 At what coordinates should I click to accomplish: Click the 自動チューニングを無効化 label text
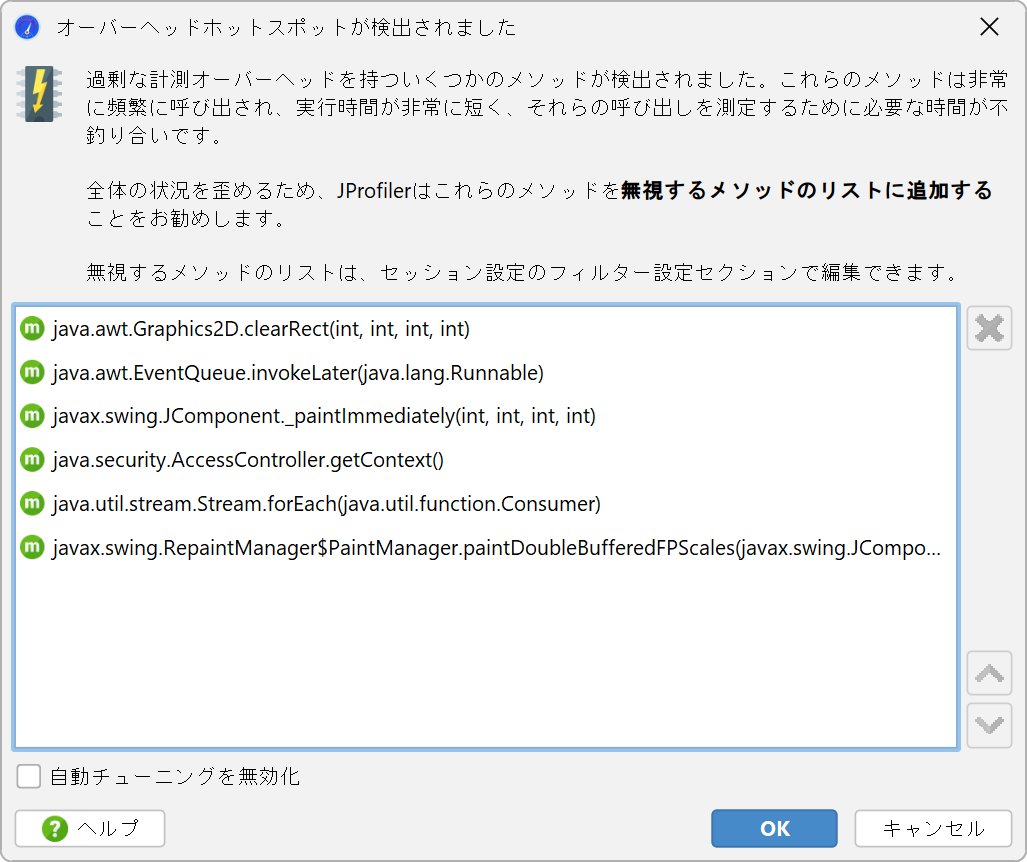tap(175, 776)
